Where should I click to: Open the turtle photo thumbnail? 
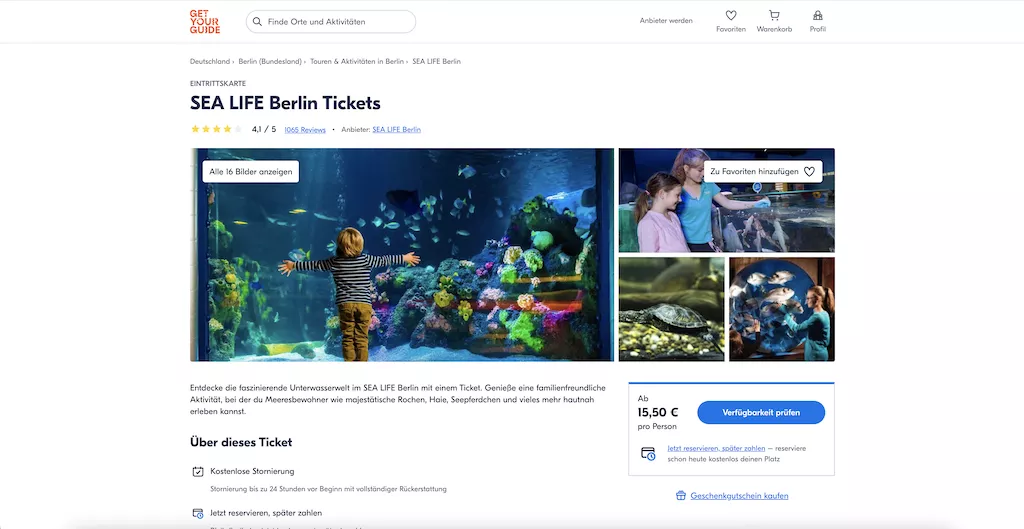pyautogui.click(x=671, y=309)
